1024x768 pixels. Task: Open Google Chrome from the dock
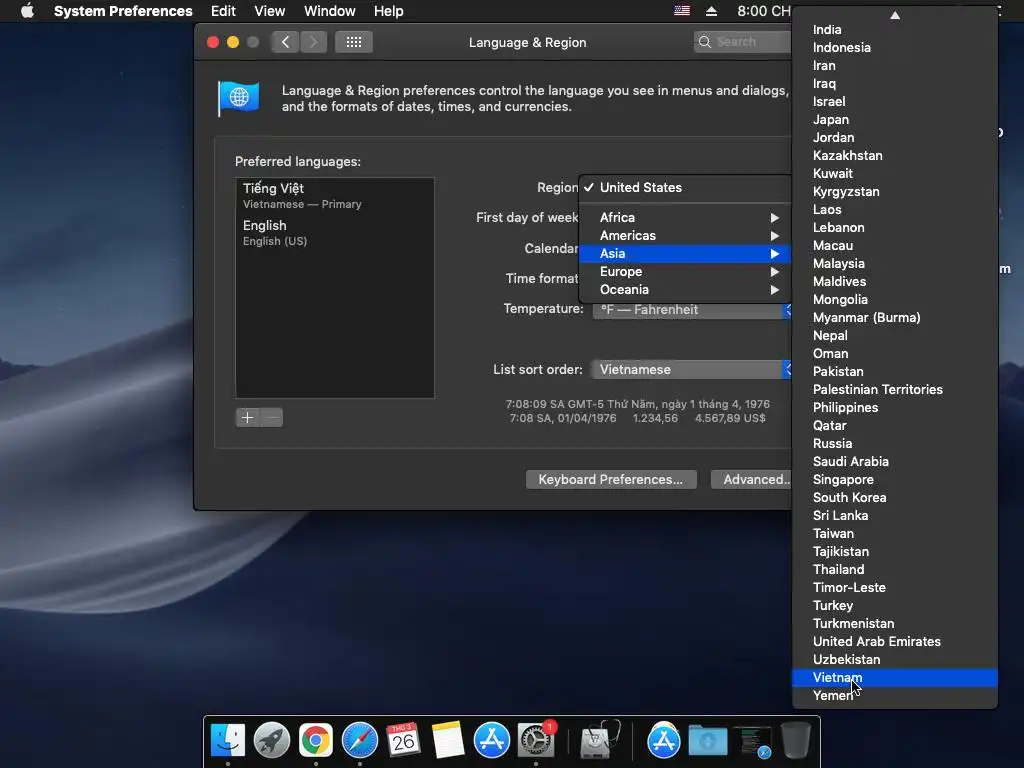[316, 741]
